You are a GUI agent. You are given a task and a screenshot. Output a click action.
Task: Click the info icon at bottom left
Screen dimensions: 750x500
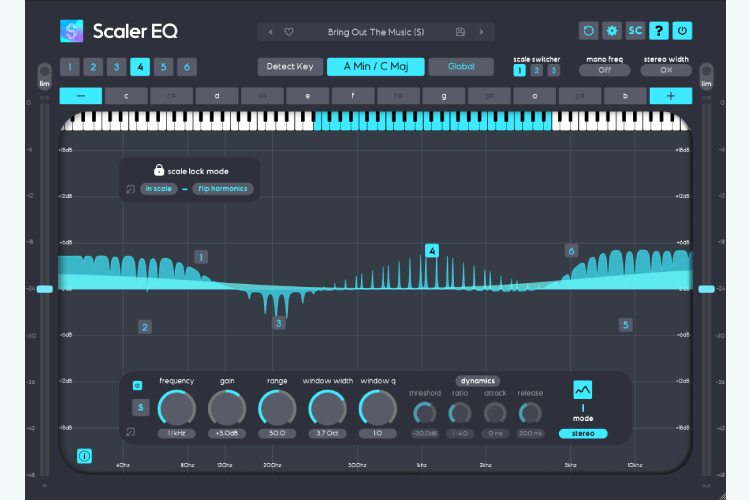(x=84, y=456)
